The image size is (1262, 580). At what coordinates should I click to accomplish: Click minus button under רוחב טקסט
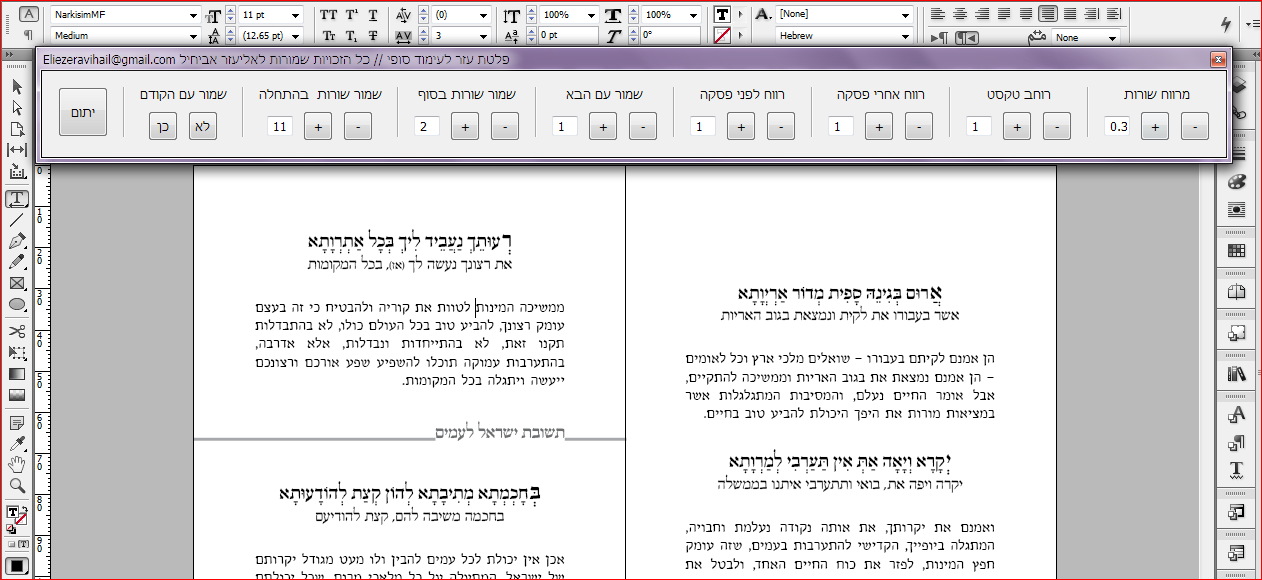1056,126
